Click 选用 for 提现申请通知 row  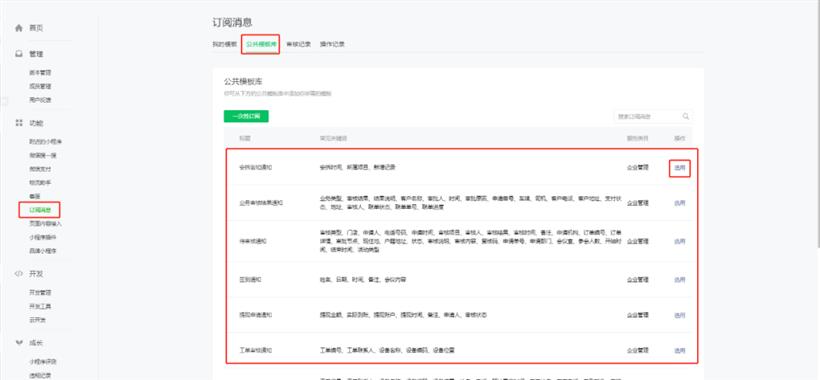pyautogui.click(x=679, y=315)
